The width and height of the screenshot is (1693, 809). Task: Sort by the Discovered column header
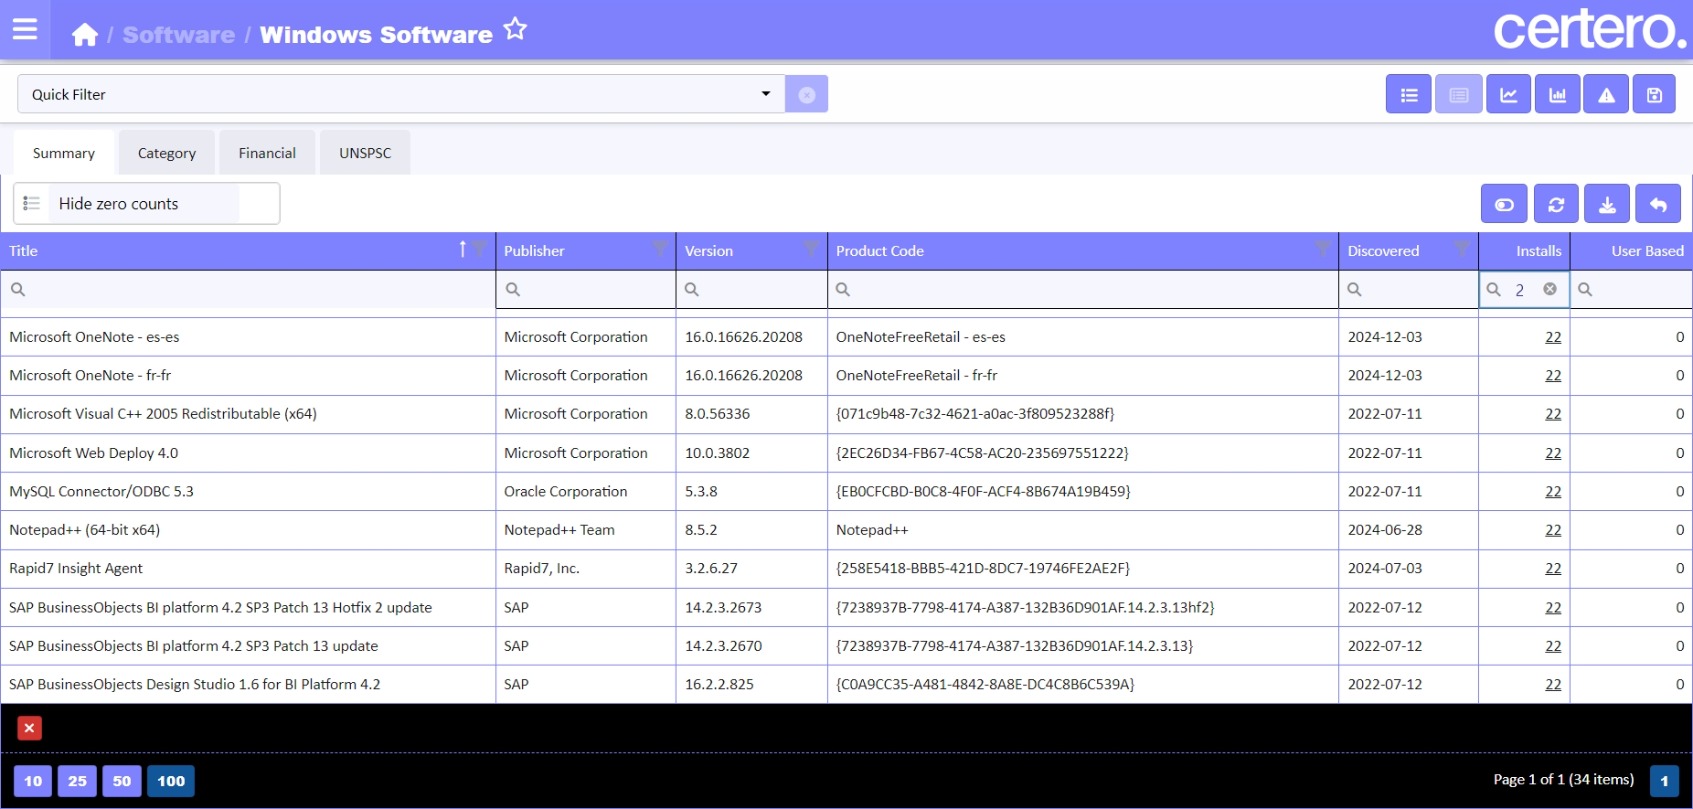[1383, 251]
